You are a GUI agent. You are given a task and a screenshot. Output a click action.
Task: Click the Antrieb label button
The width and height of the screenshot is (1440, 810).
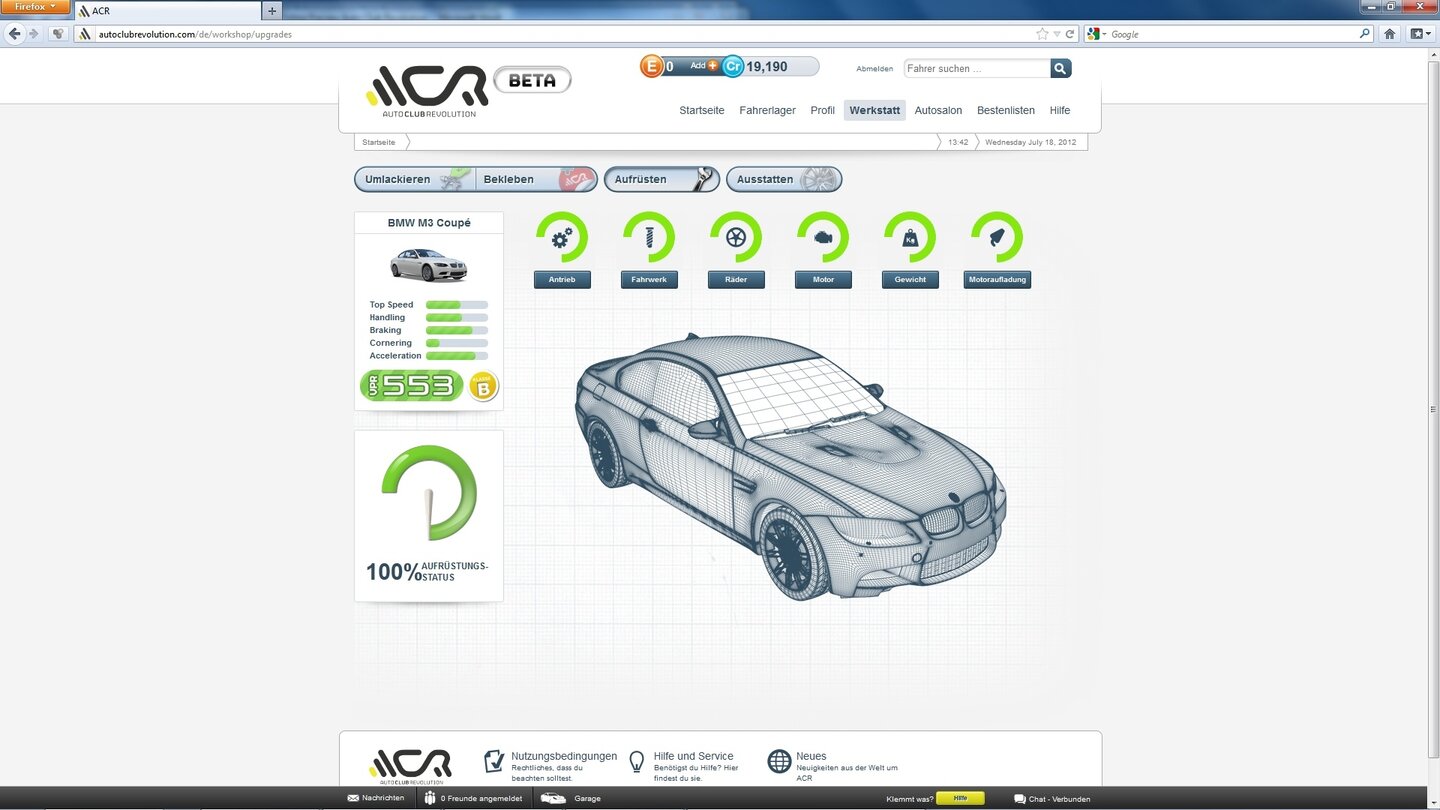562,280
